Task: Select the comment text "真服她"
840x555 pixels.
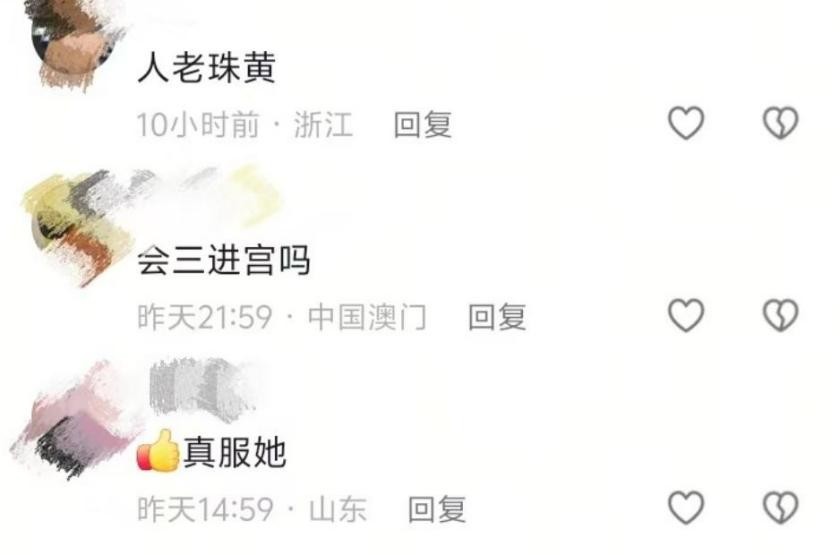Action: coord(235,452)
